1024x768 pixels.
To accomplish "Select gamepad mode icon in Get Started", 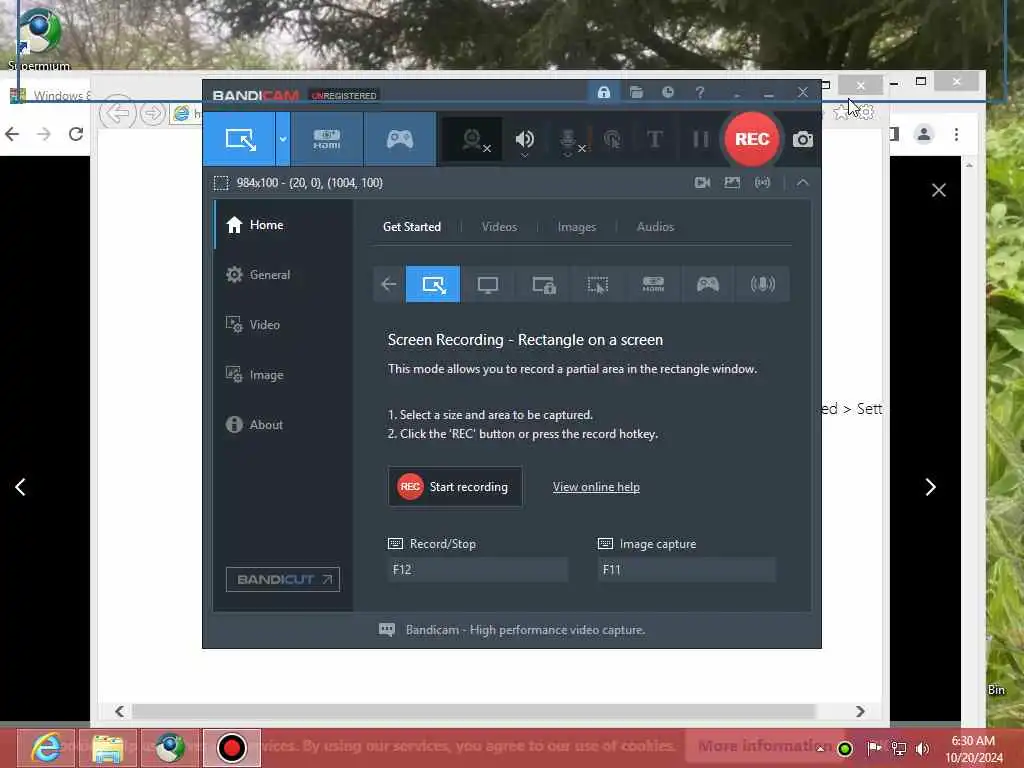I will coord(708,284).
